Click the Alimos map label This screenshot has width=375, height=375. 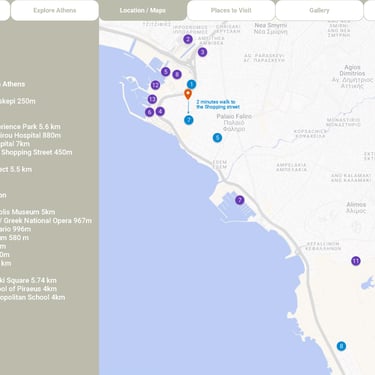pyautogui.click(x=356, y=207)
